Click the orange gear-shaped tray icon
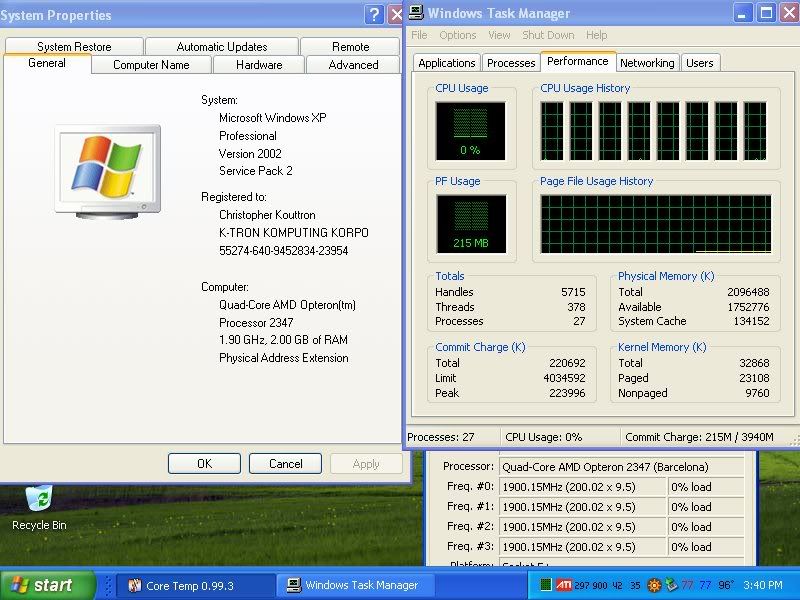 [x=654, y=585]
